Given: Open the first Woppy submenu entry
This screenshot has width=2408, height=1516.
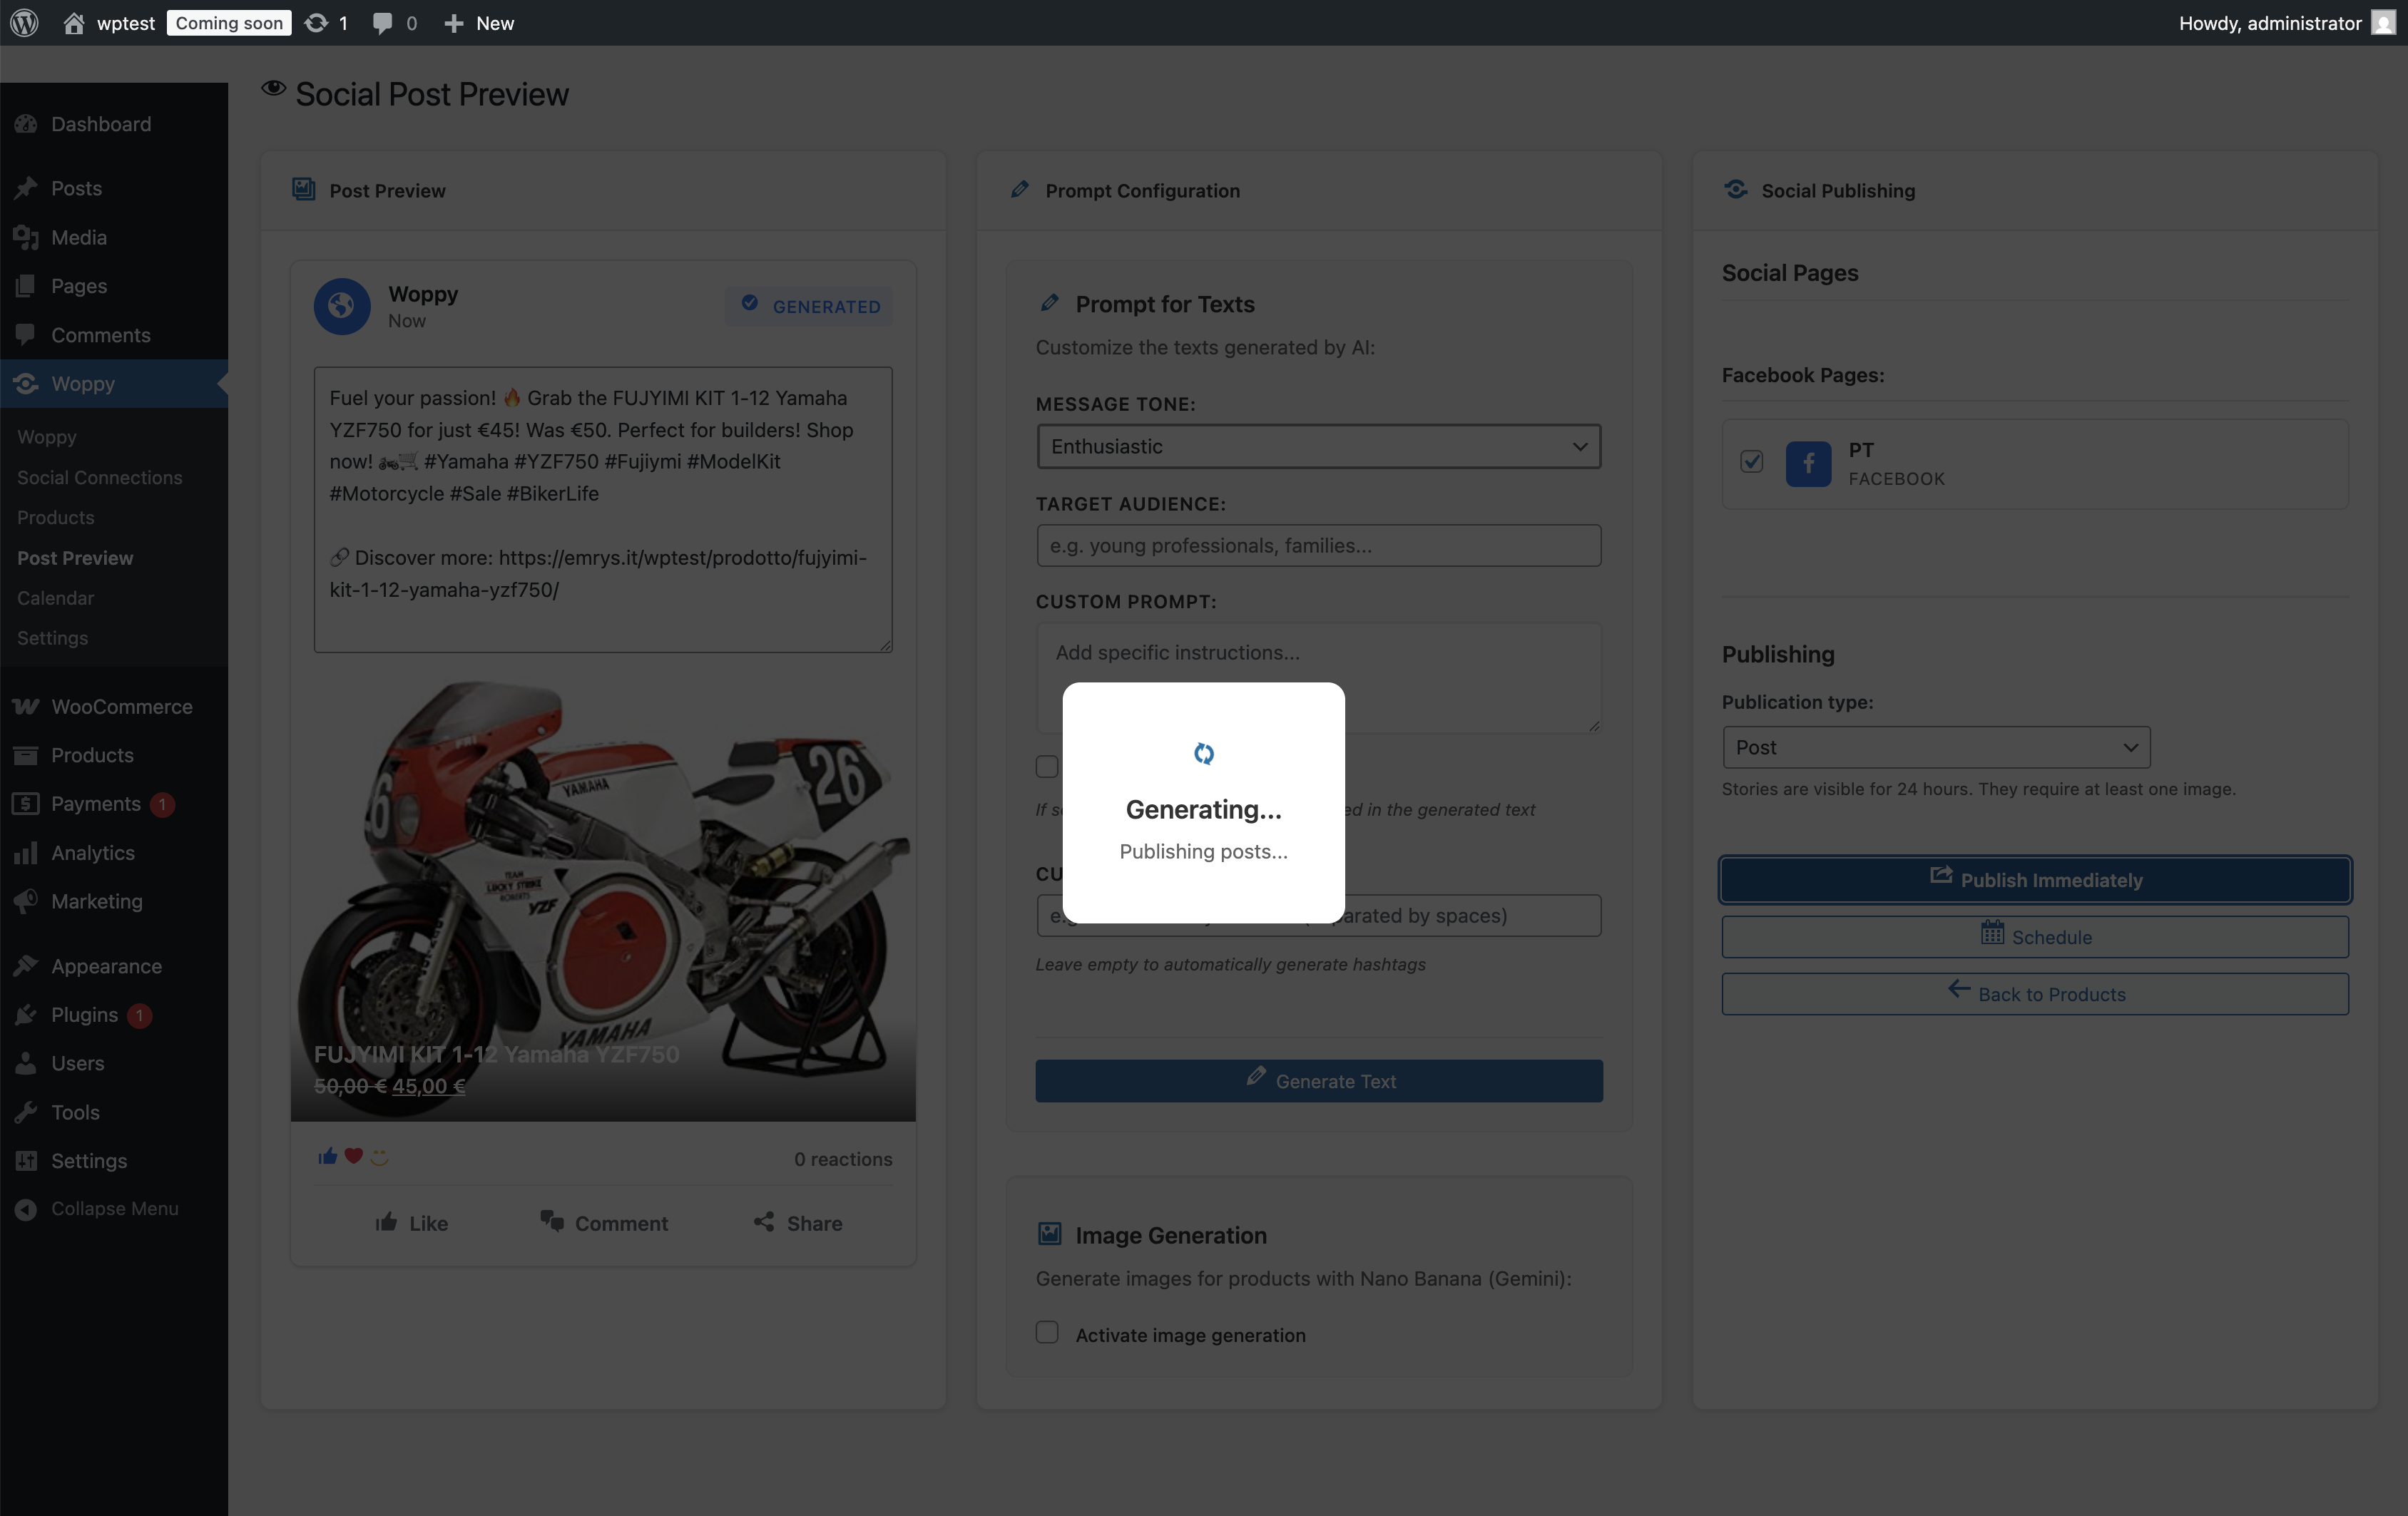Looking at the screenshot, I should click(x=47, y=437).
